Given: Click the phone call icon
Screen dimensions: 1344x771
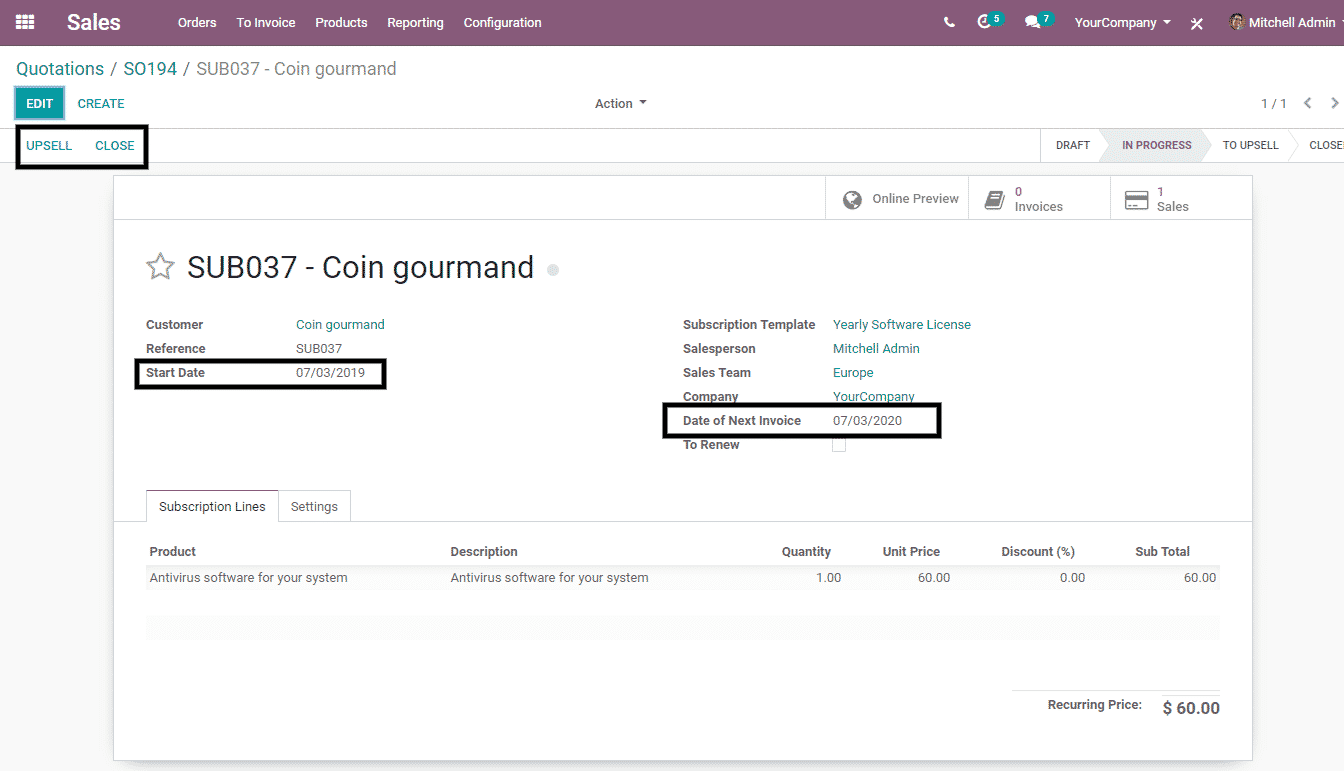Looking at the screenshot, I should pos(949,22).
